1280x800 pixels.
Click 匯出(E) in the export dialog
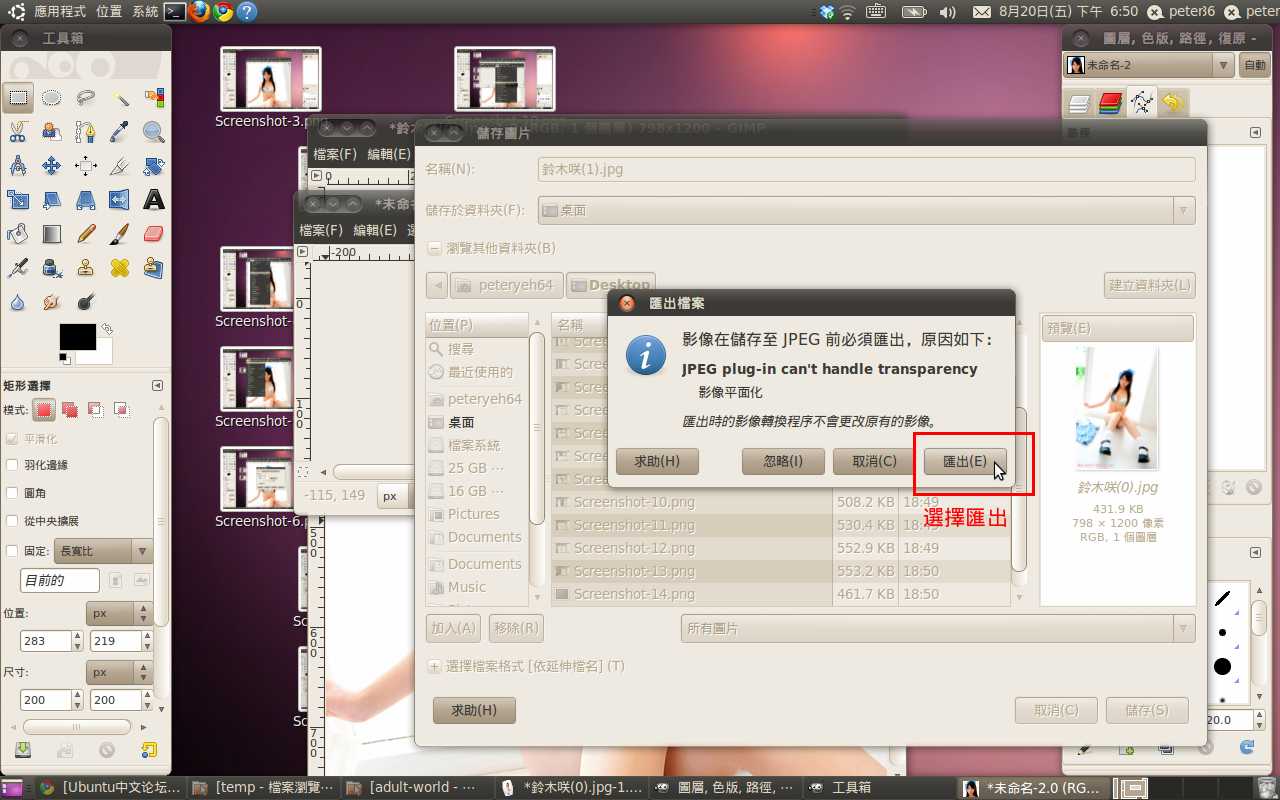pyautogui.click(x=965, y=461)
